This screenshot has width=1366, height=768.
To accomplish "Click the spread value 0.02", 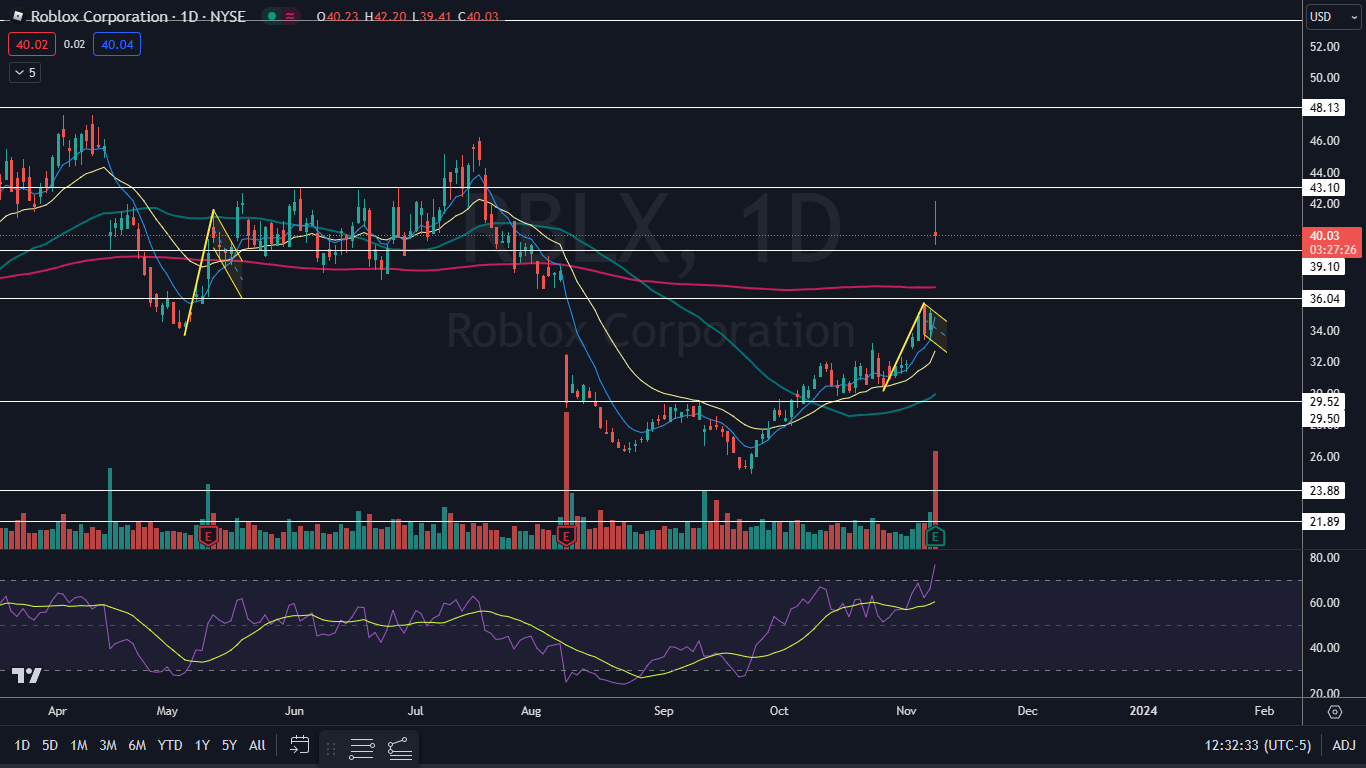I will [74, 44].
